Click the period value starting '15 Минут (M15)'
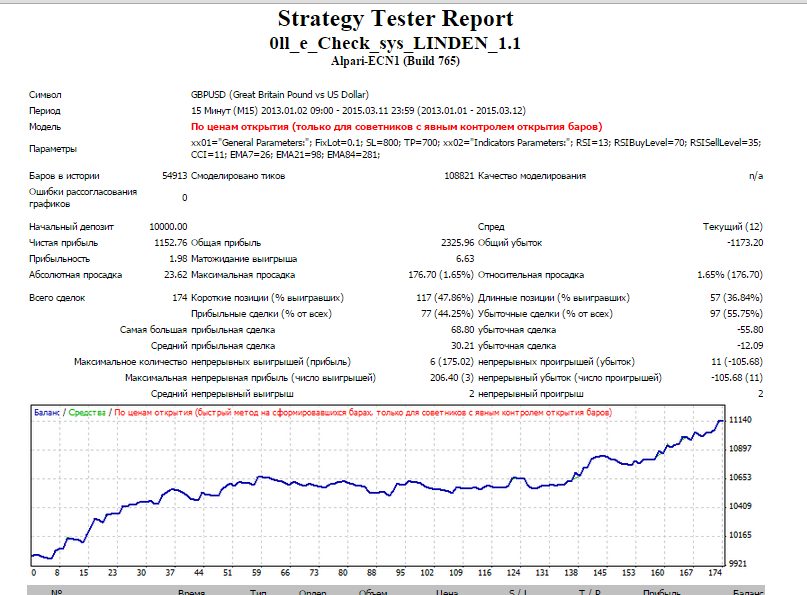The height and width of the screenshot is (595, 807). click(358, 111)
